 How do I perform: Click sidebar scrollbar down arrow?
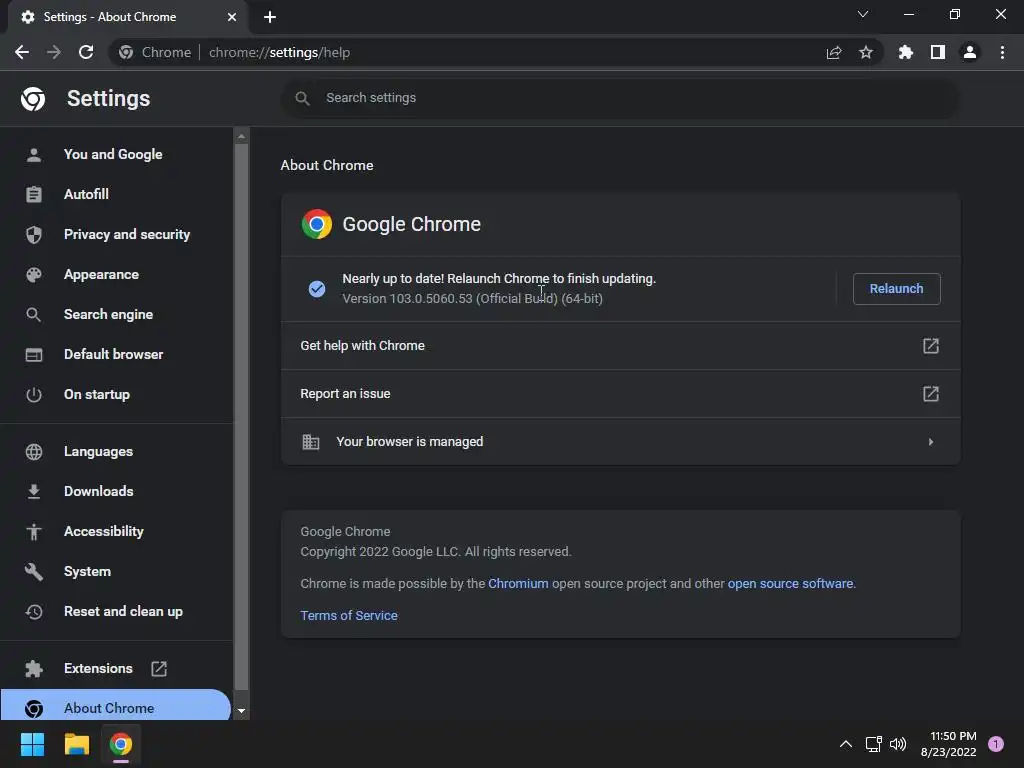pos(242,711)
